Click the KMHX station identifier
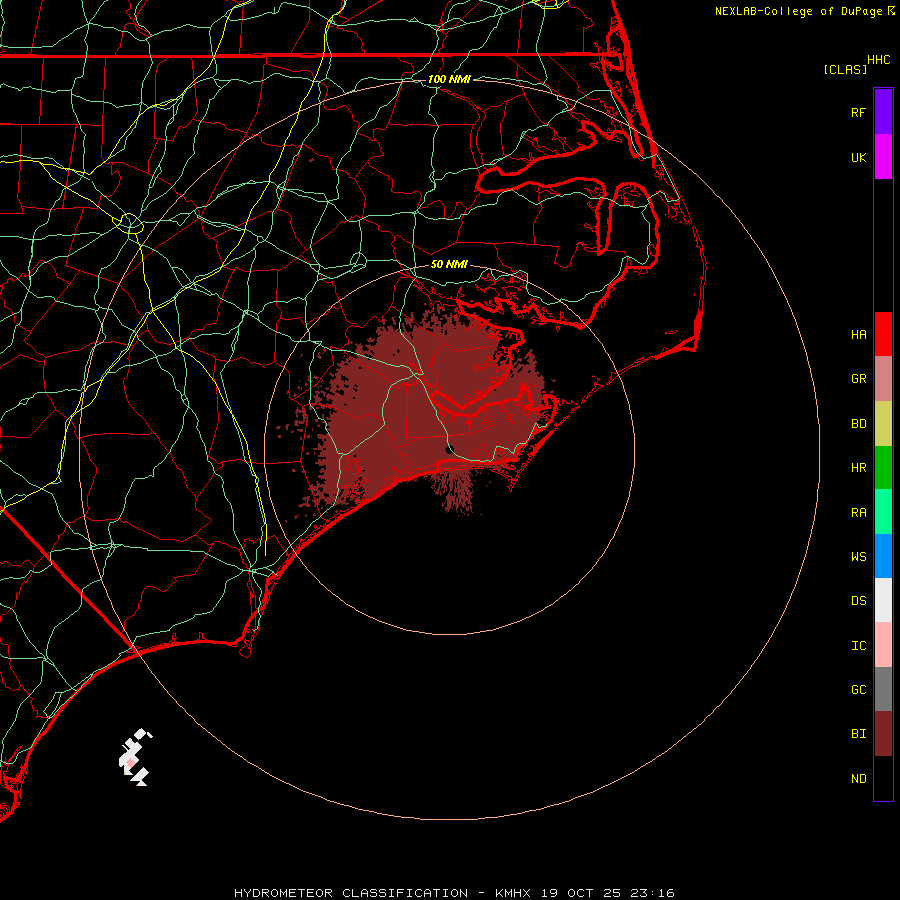This screenshot has width=900, height=900. point(513,893)
